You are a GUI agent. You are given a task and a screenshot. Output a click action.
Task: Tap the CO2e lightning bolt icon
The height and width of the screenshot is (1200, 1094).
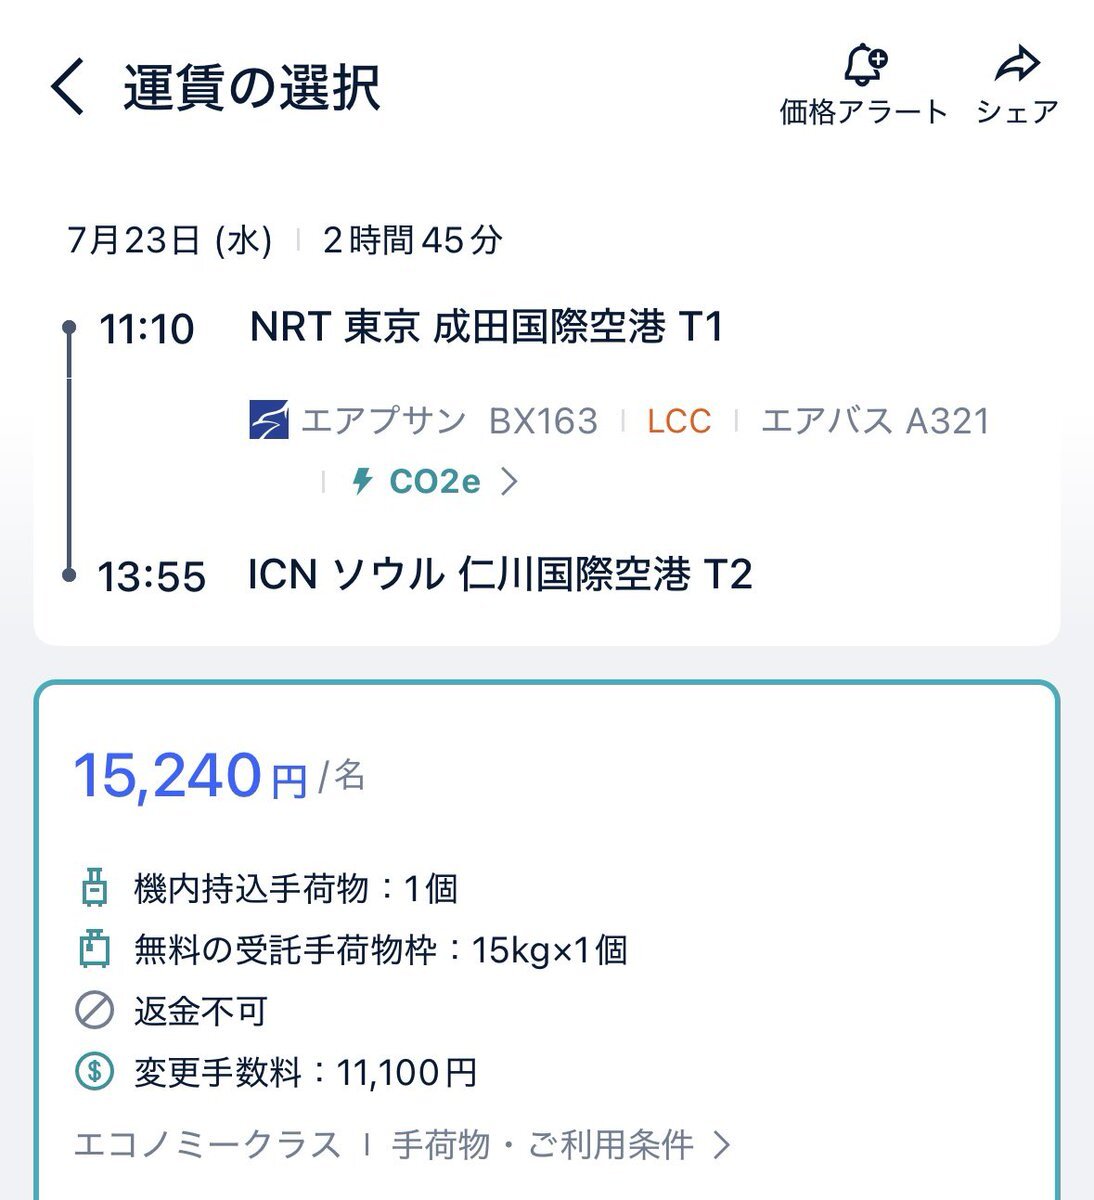[362, 482]
